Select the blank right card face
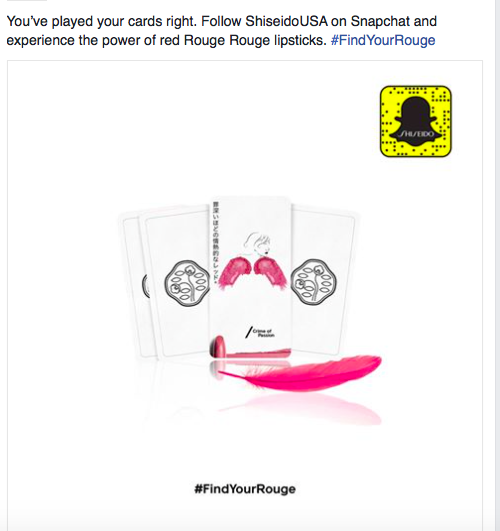500x531 pixels. [x=322, y=281]
